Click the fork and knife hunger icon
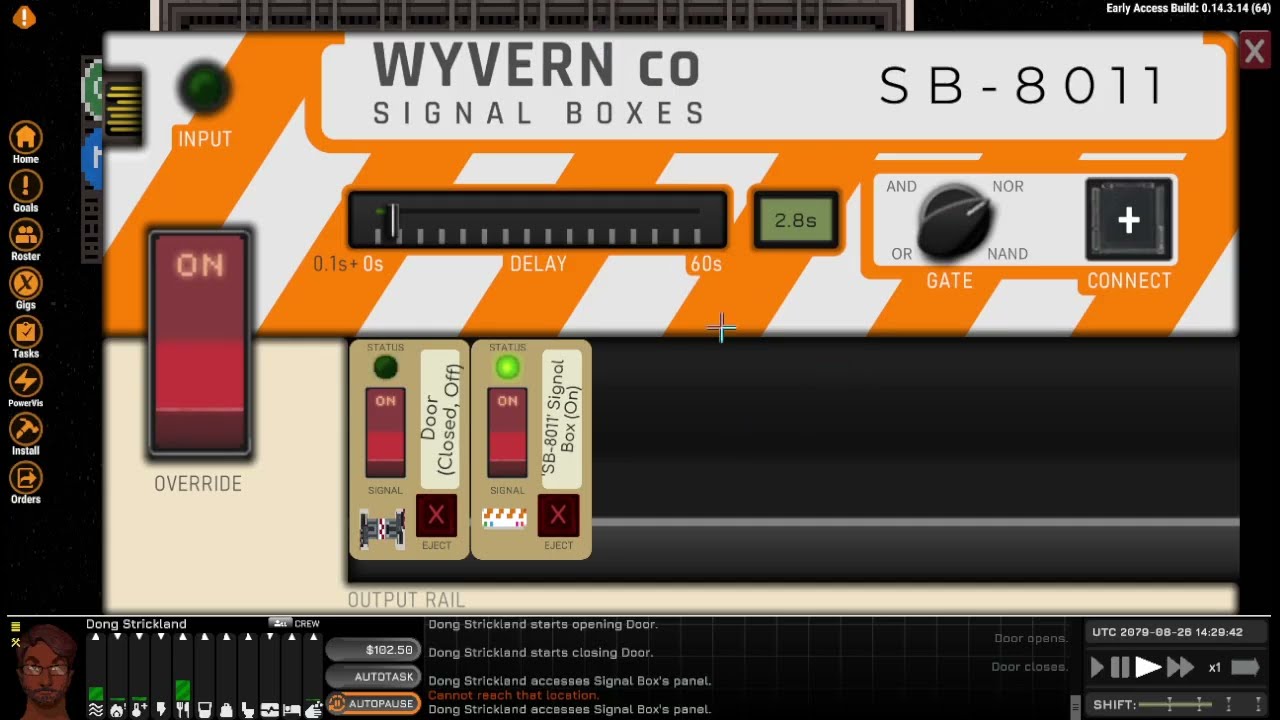The width and height of the screenshot is (1280, 720). click(x=182, y=710)
